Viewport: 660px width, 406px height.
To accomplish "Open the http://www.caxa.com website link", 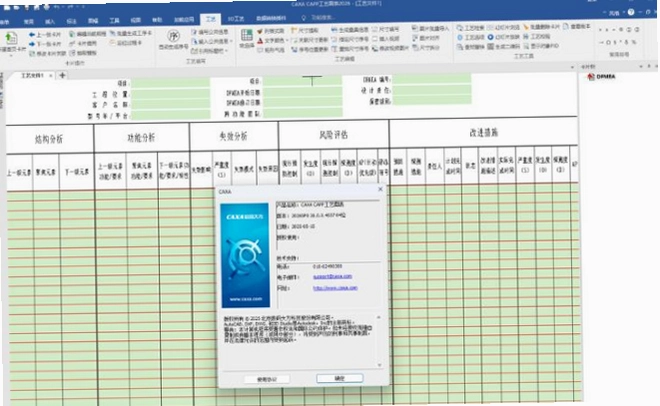I will pyautogui.click(x=335, y=288).
